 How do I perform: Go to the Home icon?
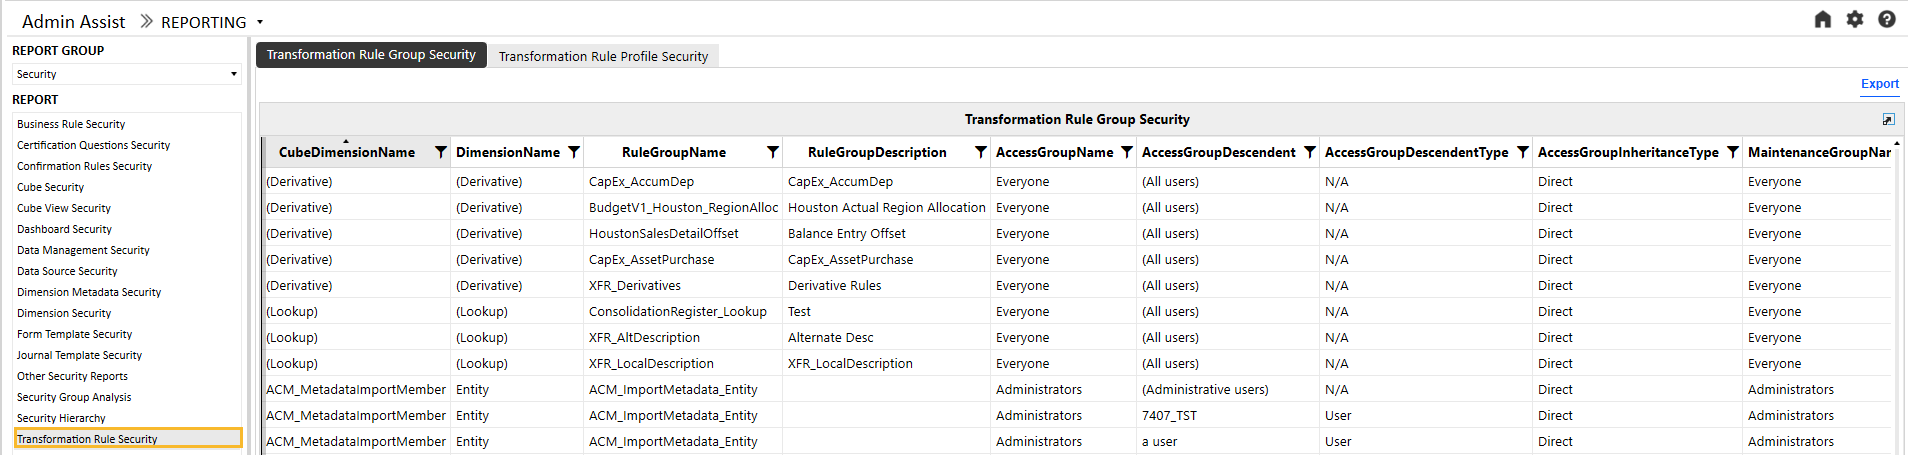pyautogui.click(x=1823, y=19)
